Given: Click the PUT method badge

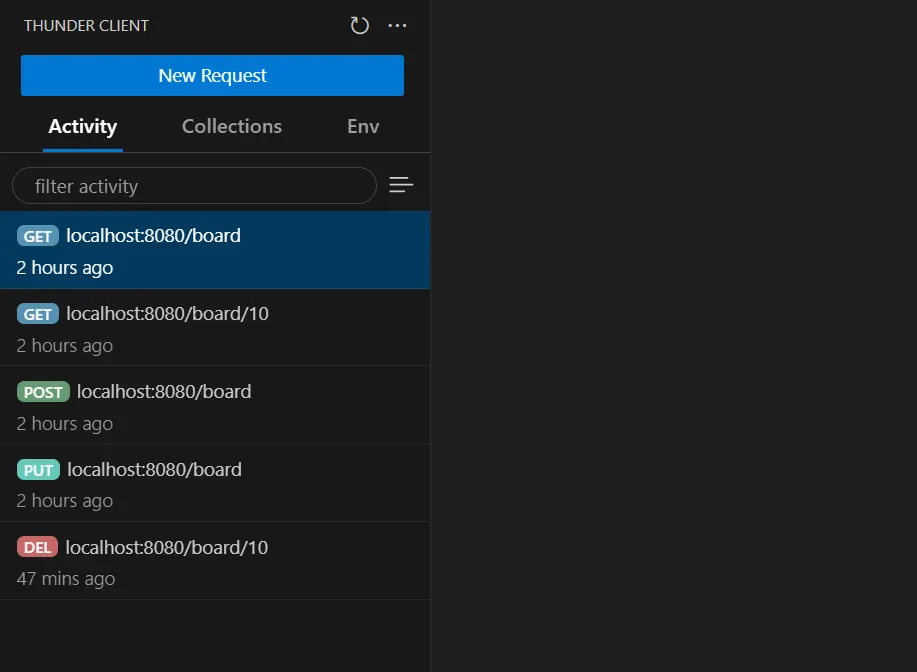Looking at the screenshot, I should pos(38,471).
